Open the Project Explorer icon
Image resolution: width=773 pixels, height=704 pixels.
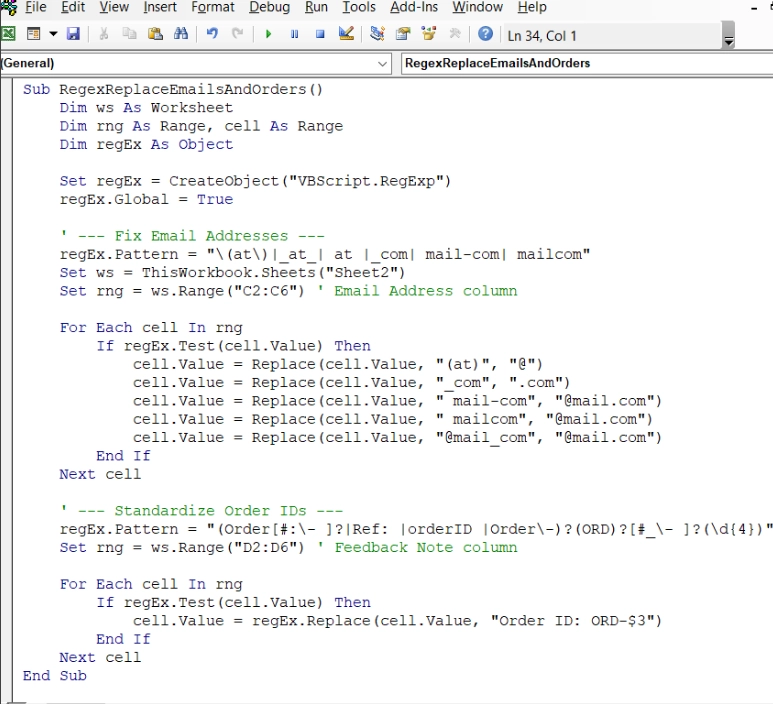(377, 35)
